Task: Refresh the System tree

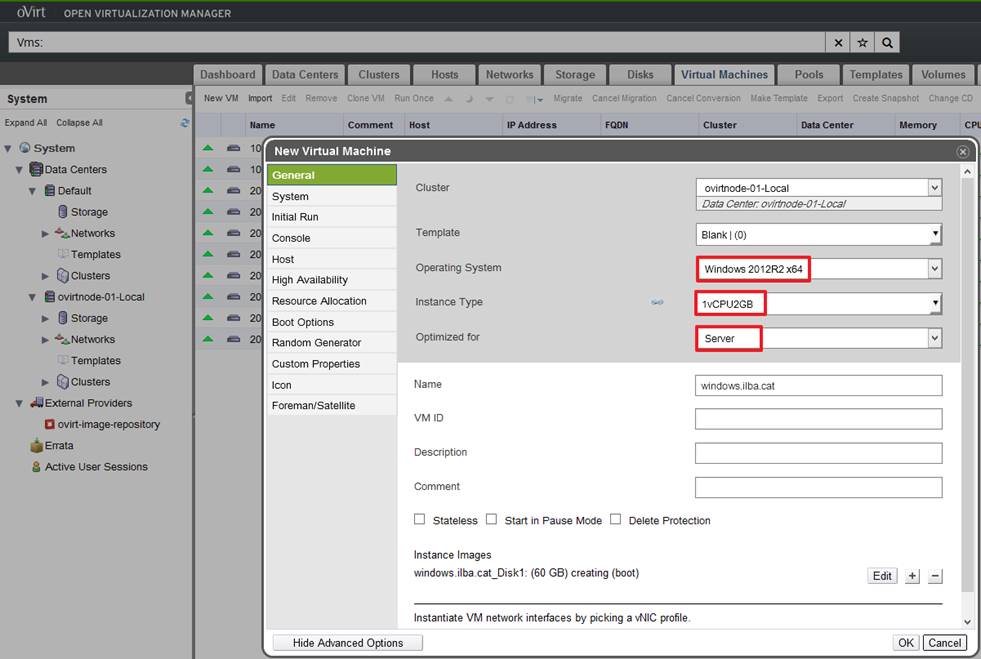Action: [x=185, y=123]
